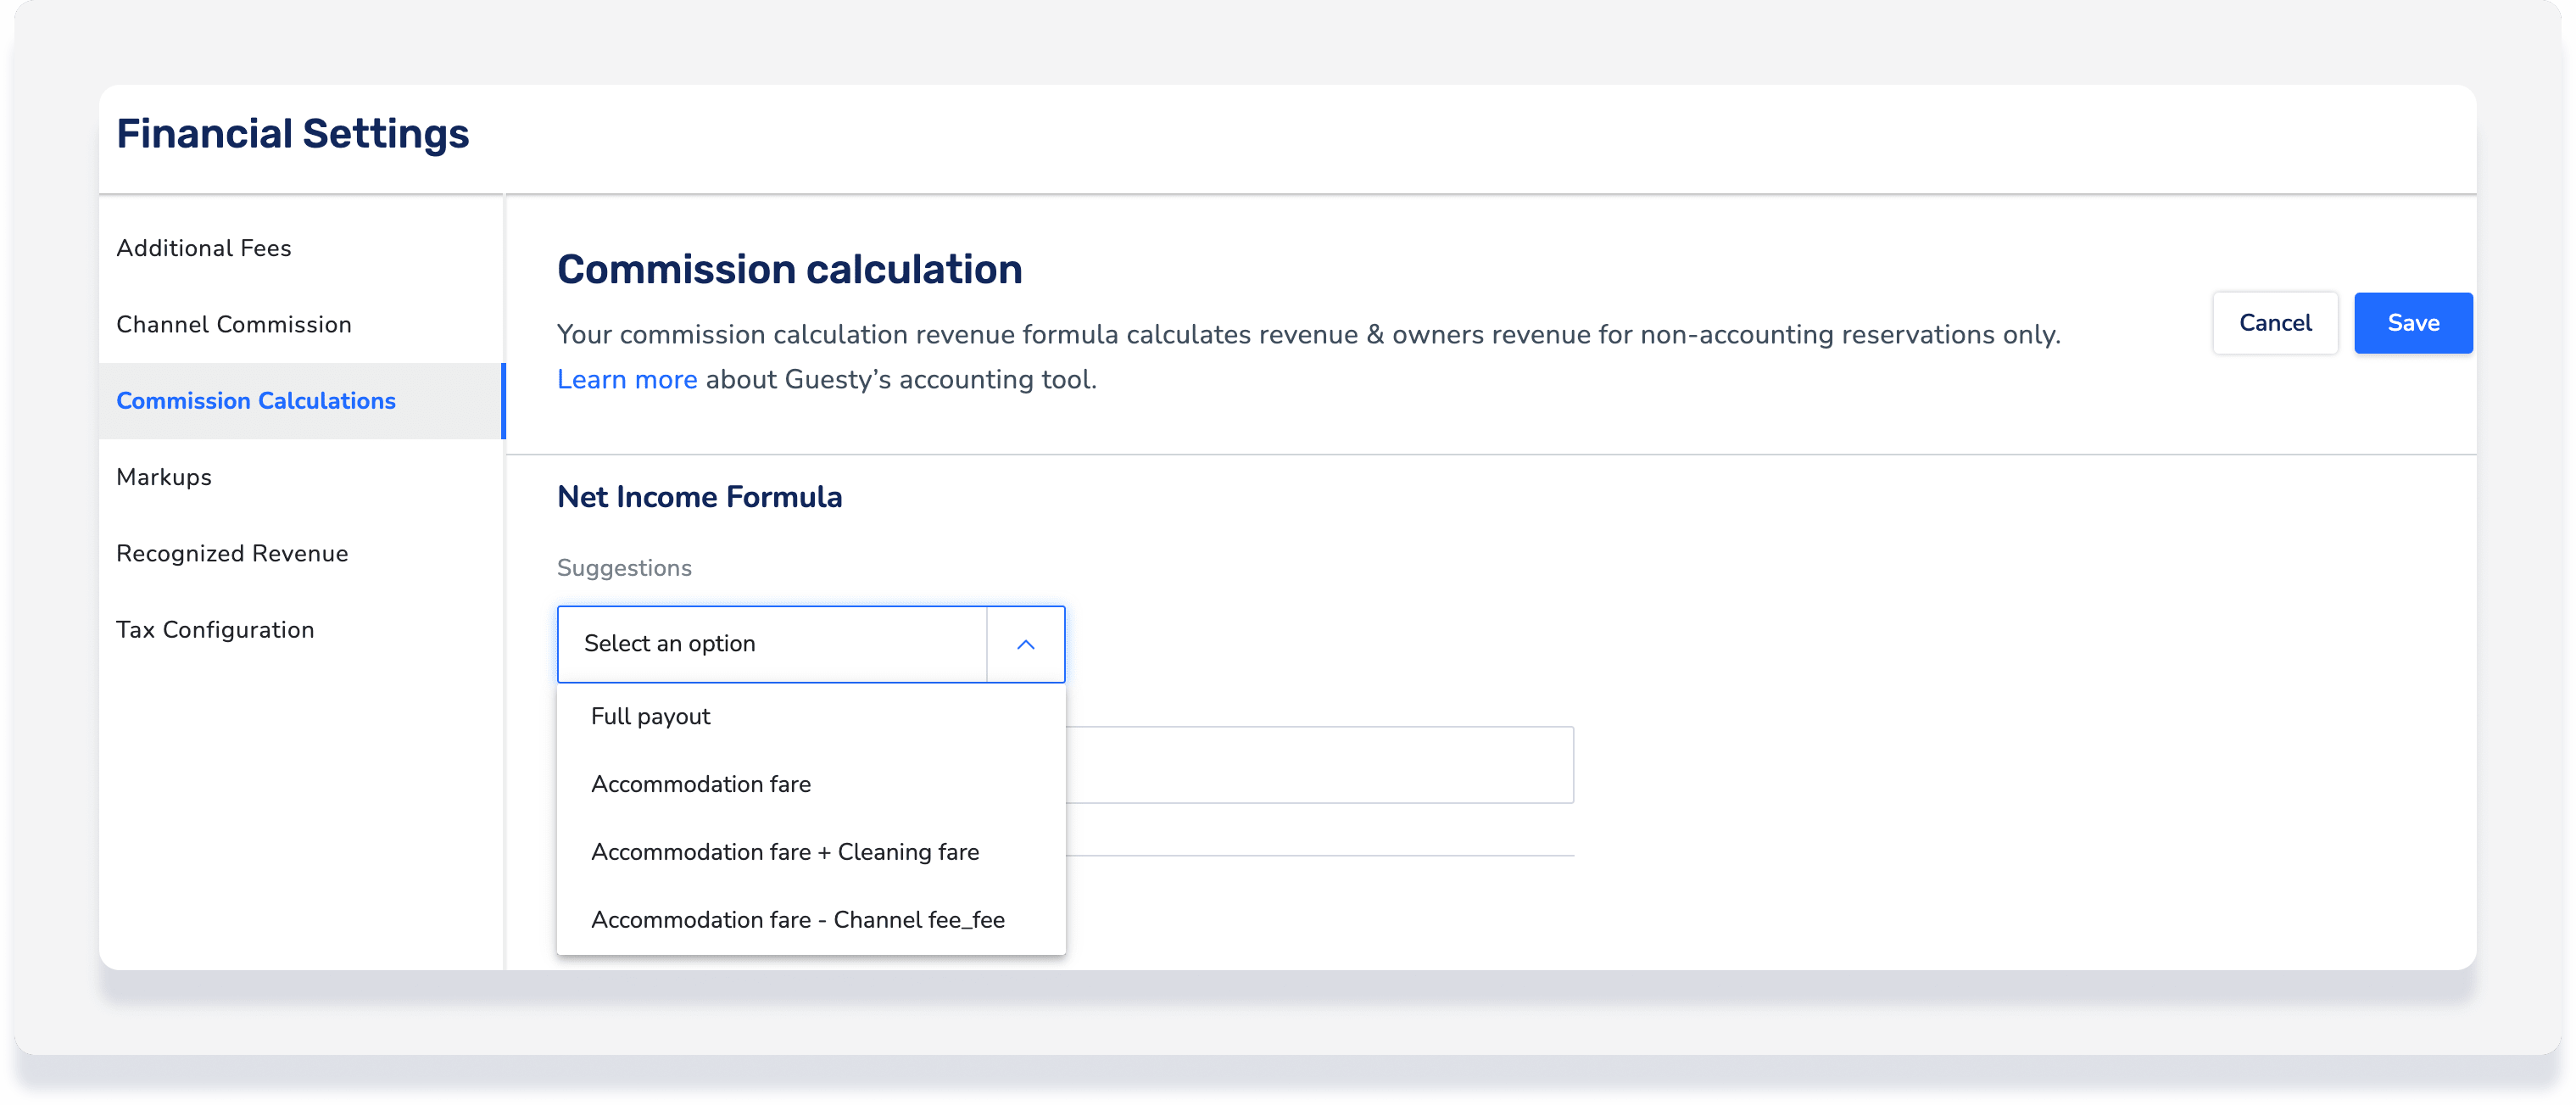Click the Net Income Formula heading
Image resolution: width=2576 pixels, height=1105 pixels.
point(699,497)
